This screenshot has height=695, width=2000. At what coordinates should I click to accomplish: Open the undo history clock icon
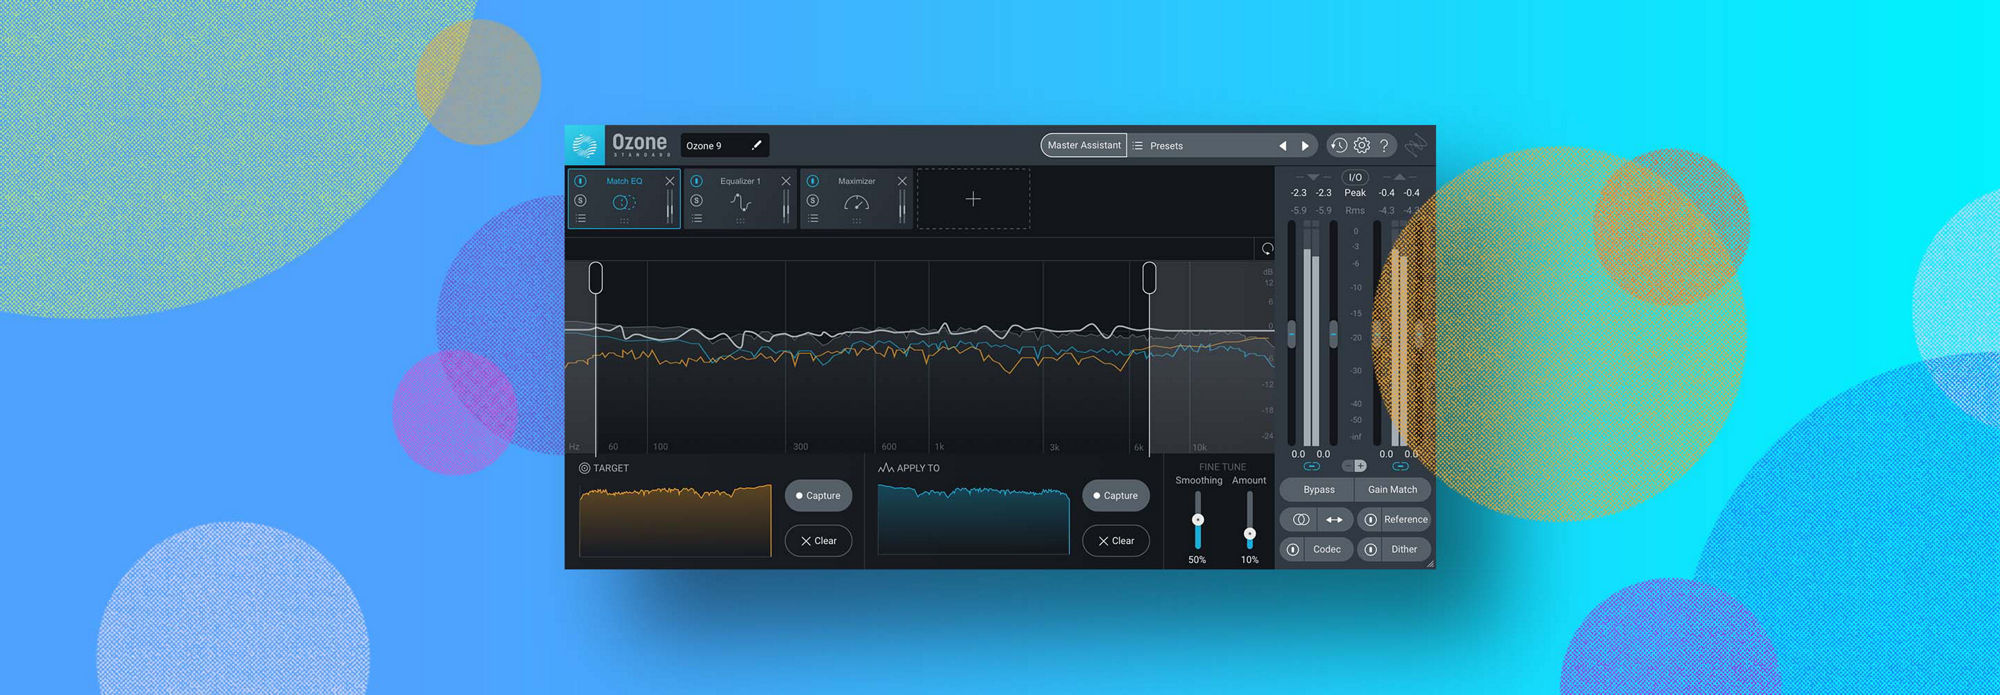(1338, 145)
